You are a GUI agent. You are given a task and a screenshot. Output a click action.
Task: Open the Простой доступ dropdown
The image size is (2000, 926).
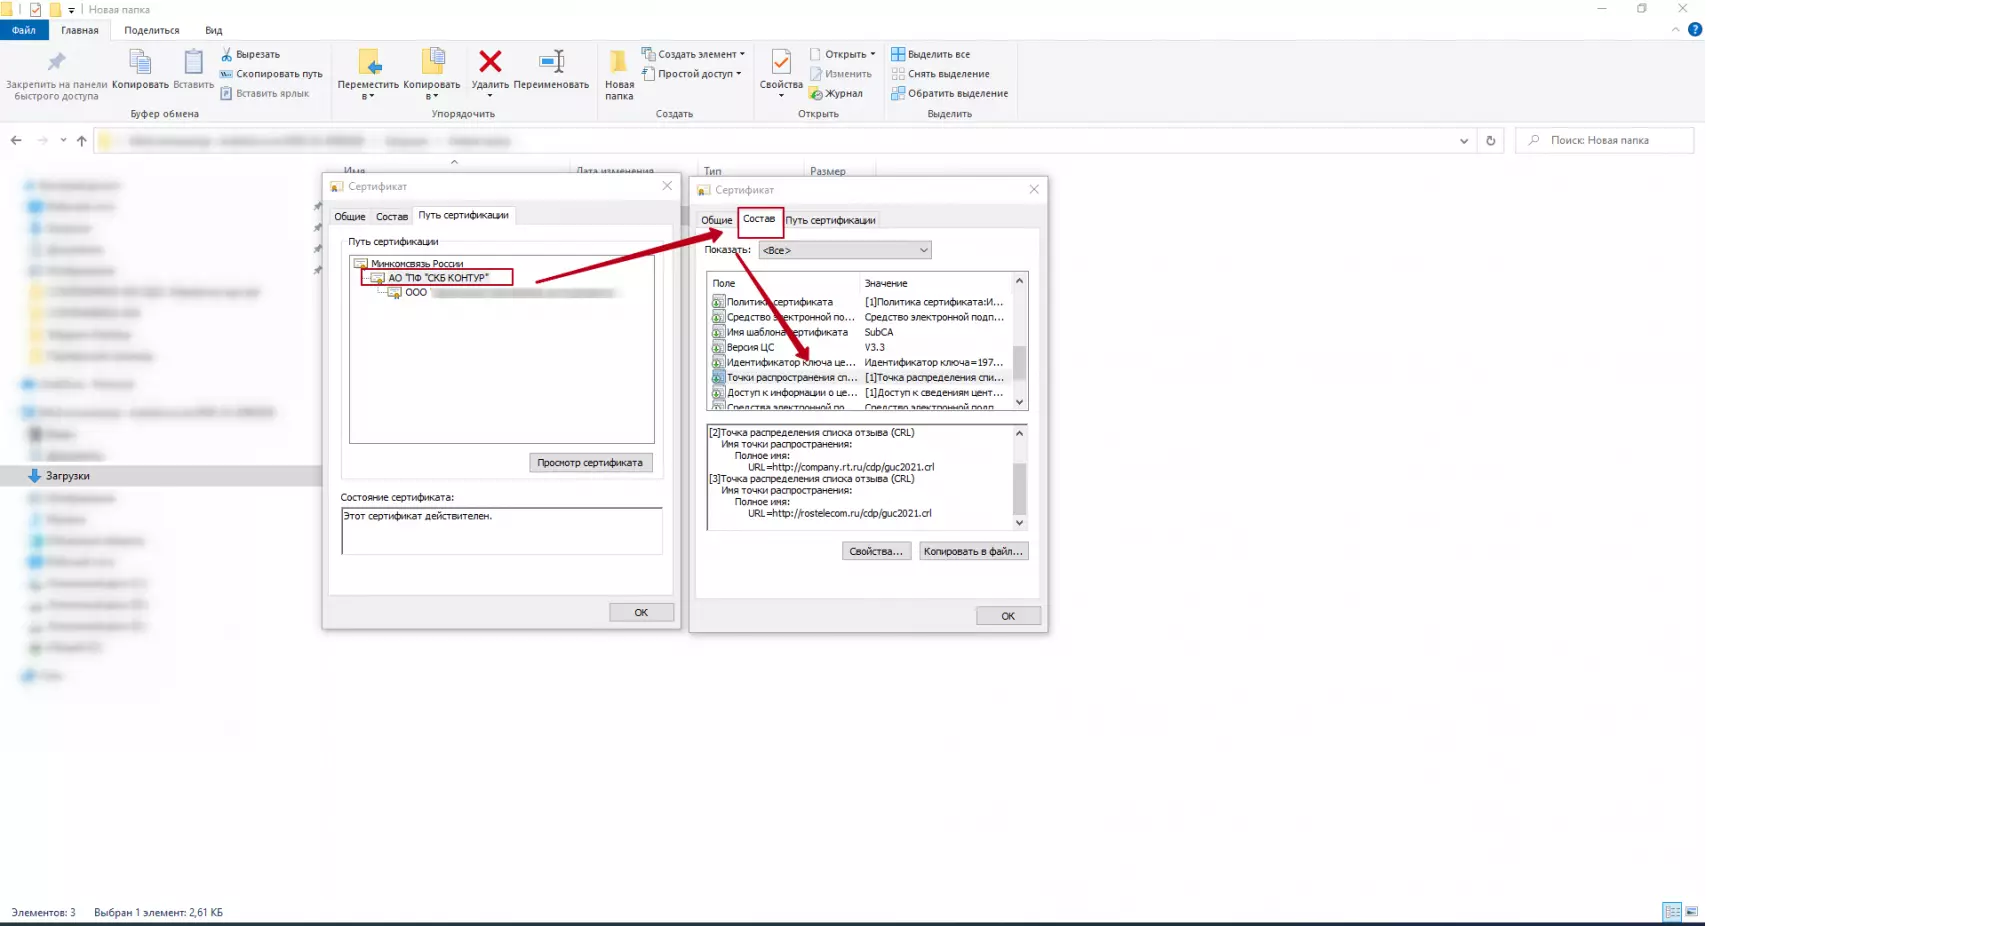pos(691,74)
